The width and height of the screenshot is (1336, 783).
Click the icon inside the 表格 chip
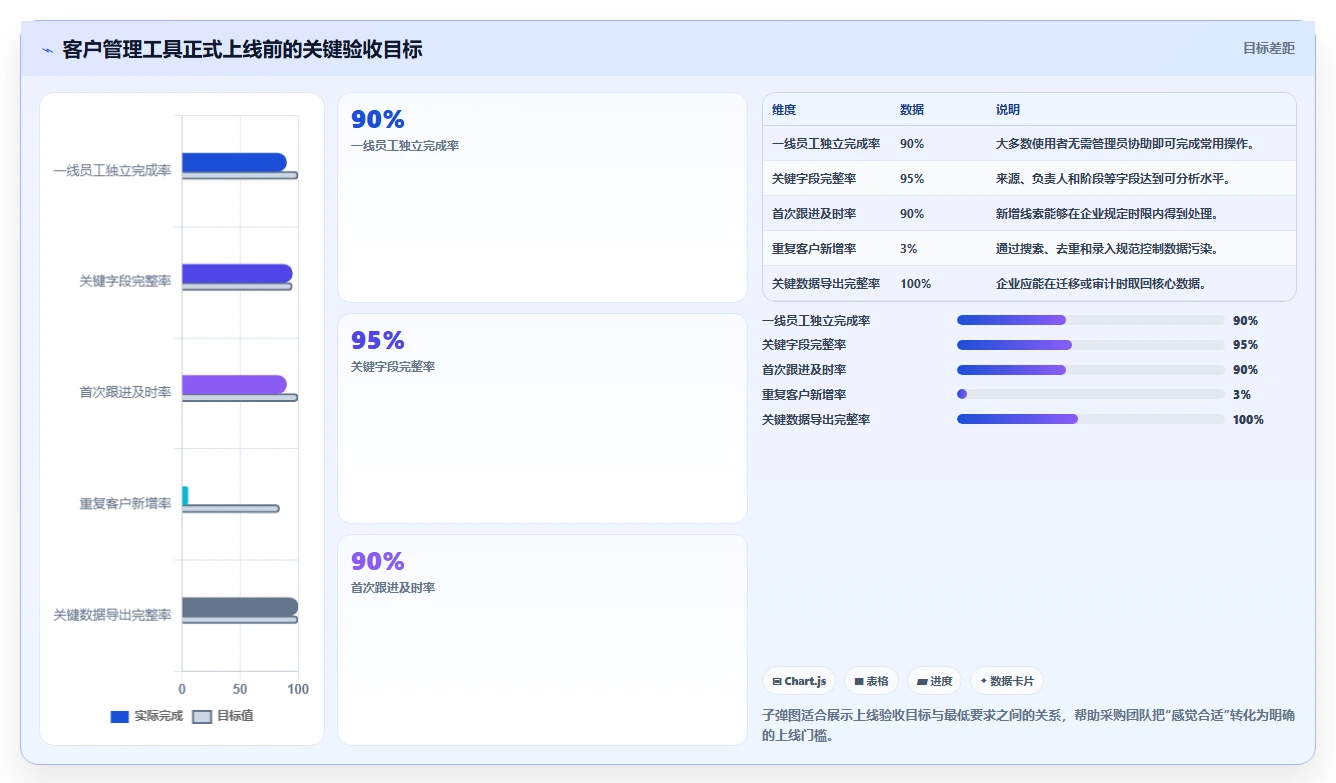pos(859,681)
